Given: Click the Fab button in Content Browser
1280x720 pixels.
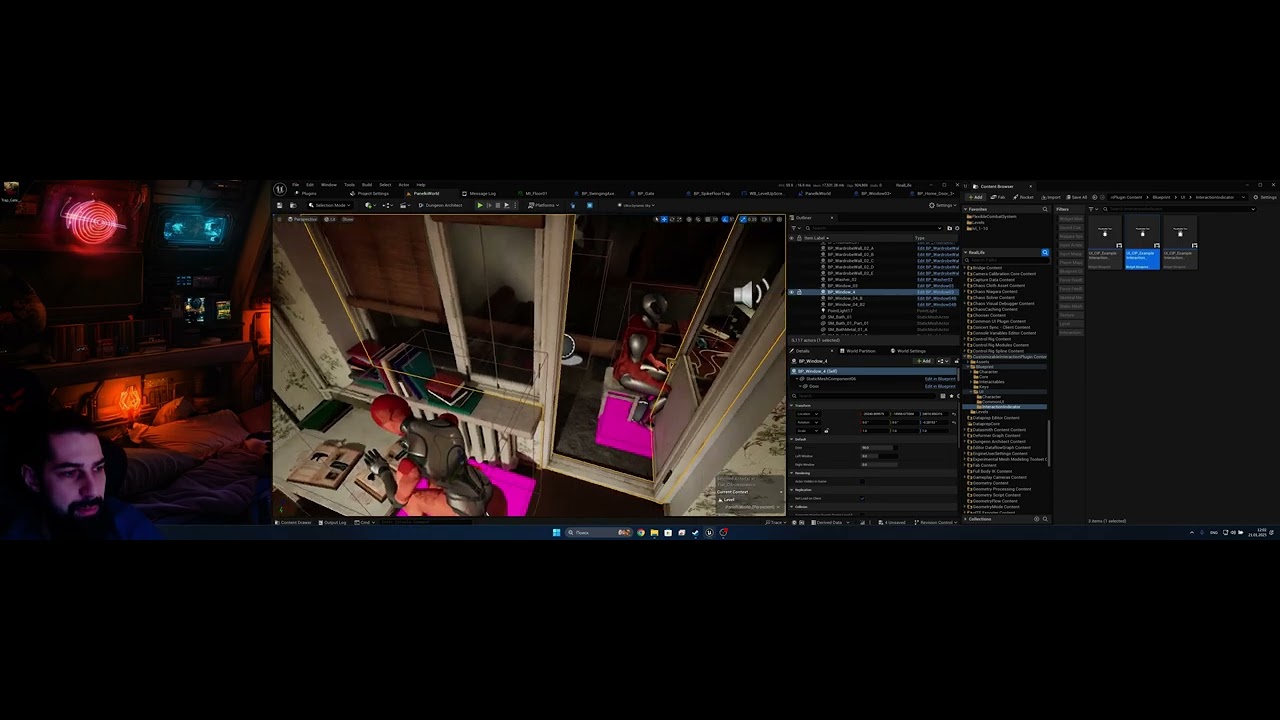Looking at the screenshot, I should pos(997,197).
